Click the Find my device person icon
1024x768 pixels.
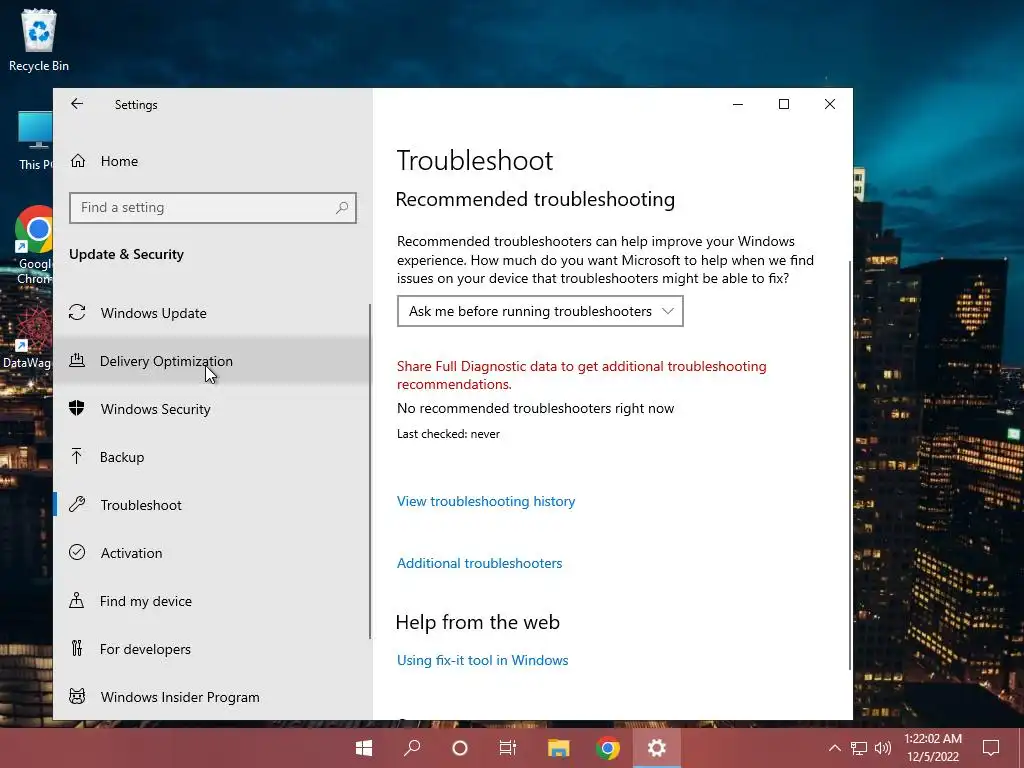tap(76, 600)
